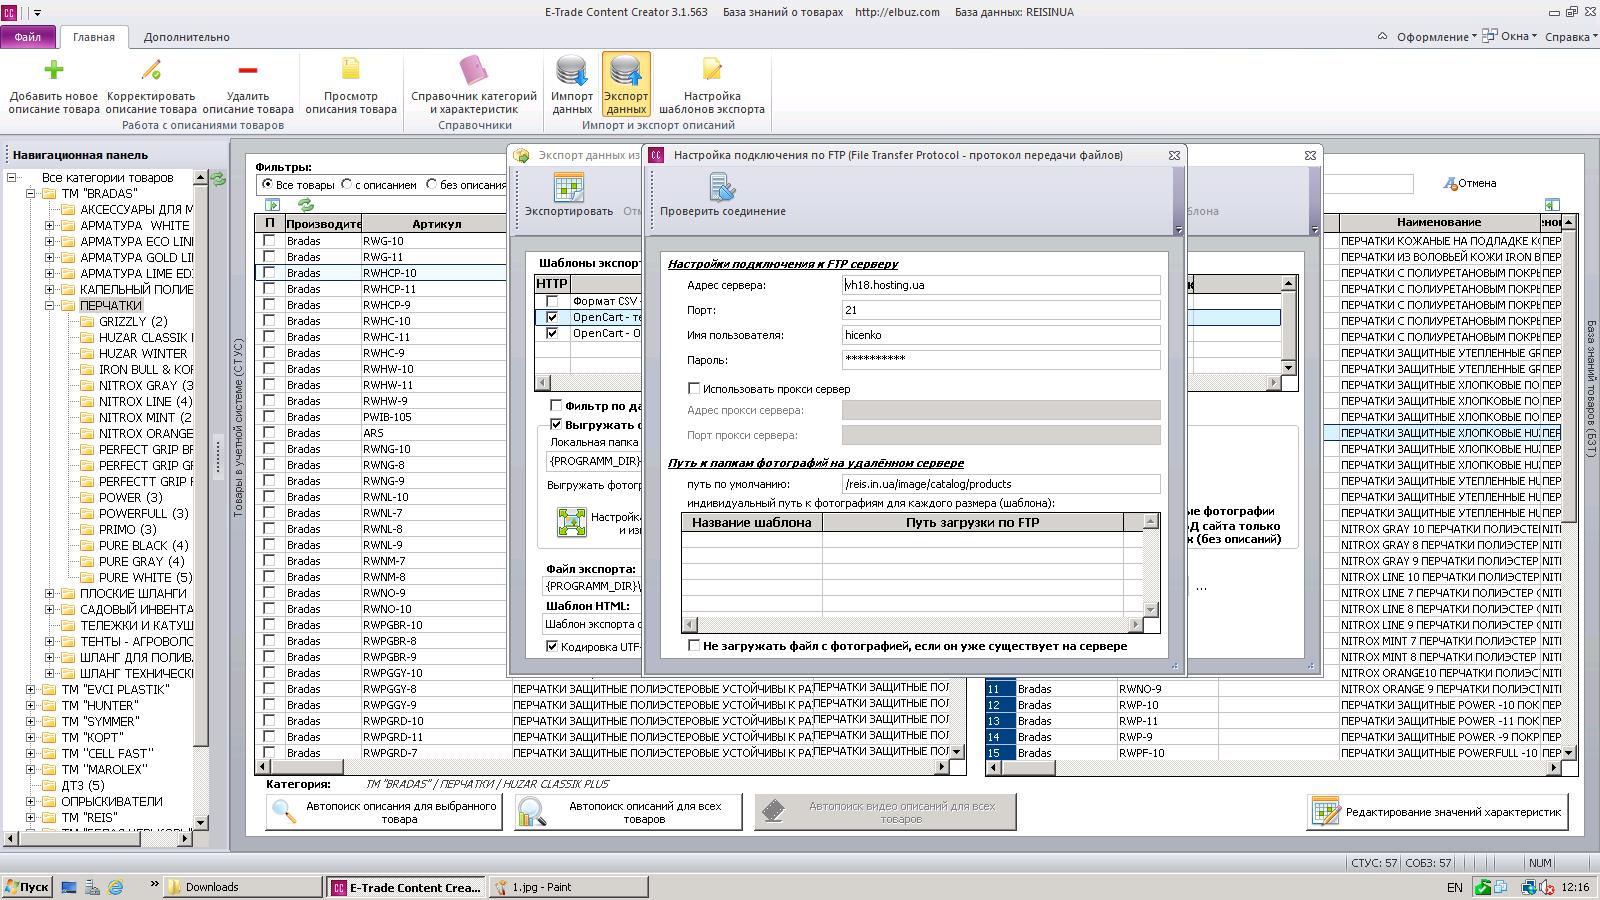Expand АРМАТУРА WHITE tree node
Viewport: 1600px width, 900px height.
49,226
